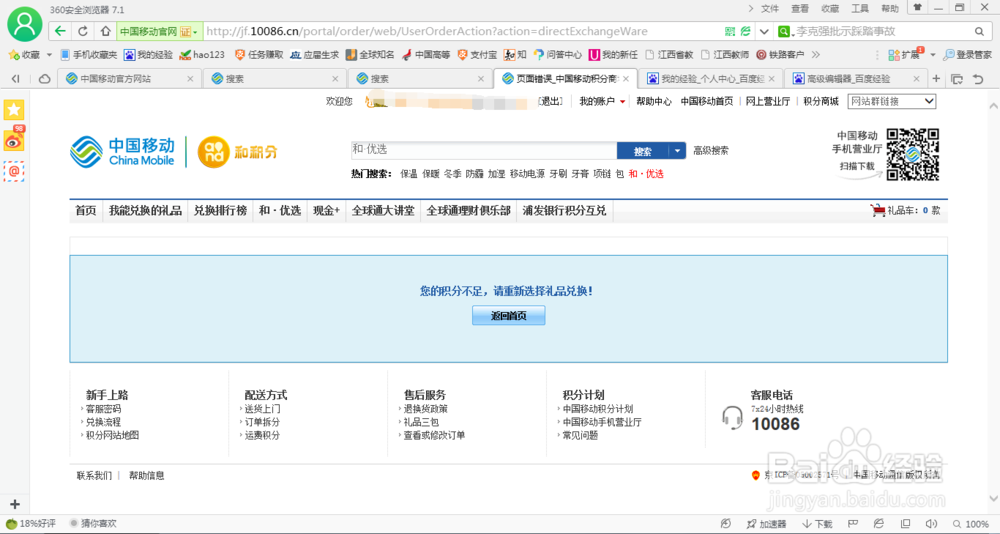
Task: Click the restore closed tab undo icon
Action: 978,78
